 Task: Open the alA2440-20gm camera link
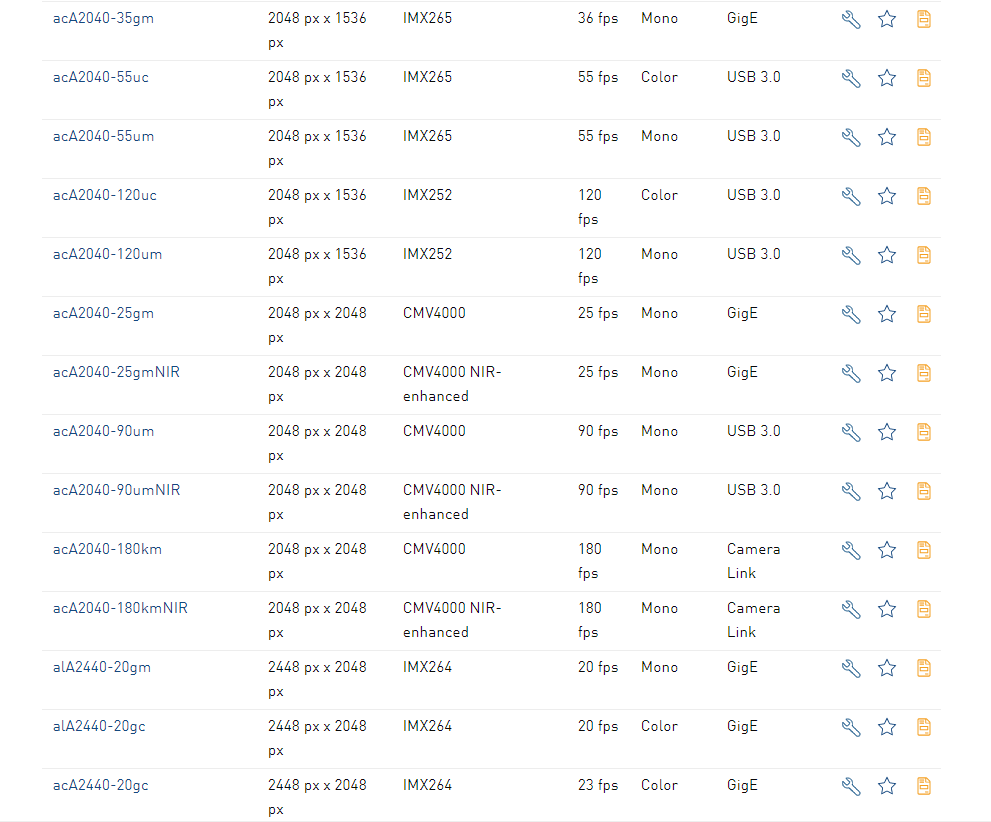(x=102, y=667)
